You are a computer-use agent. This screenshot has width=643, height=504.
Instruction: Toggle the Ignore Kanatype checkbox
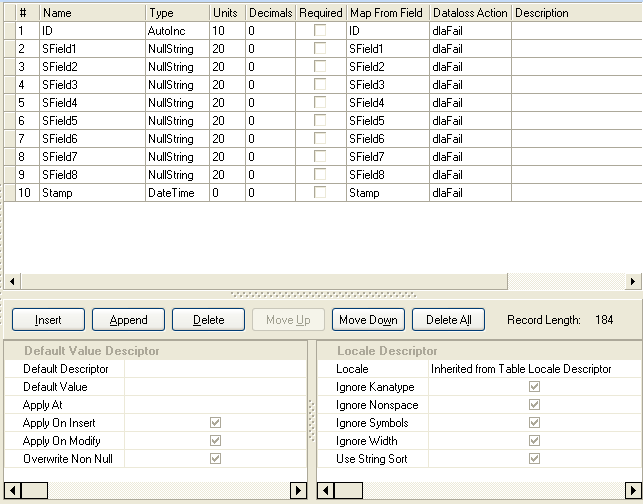(533, 387)
